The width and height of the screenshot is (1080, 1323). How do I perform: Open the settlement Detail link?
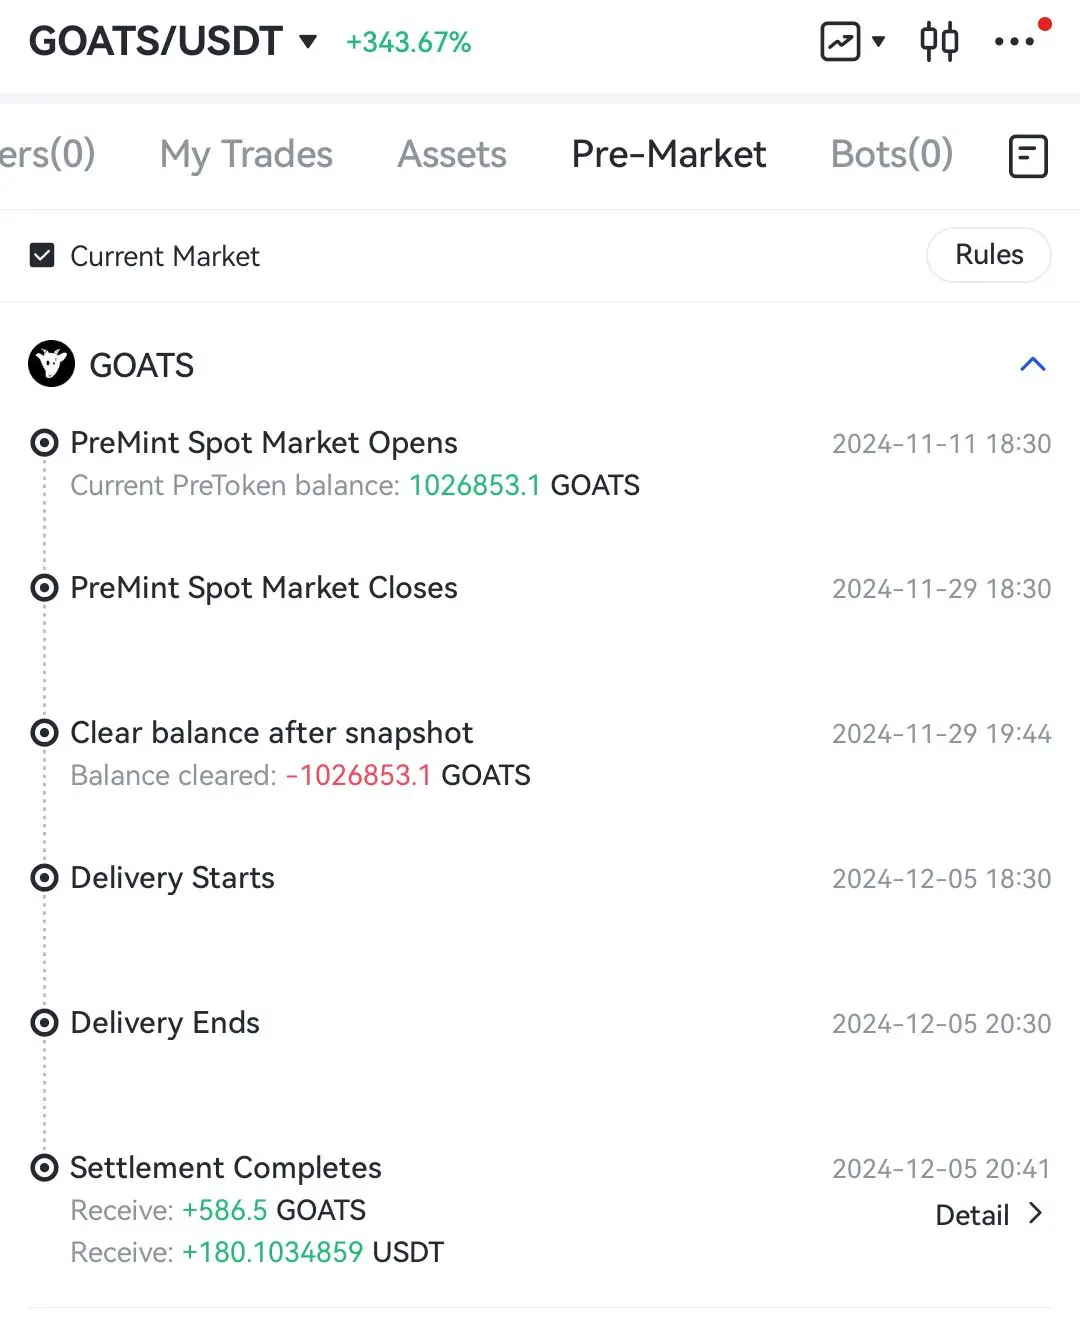[989, 1215]
